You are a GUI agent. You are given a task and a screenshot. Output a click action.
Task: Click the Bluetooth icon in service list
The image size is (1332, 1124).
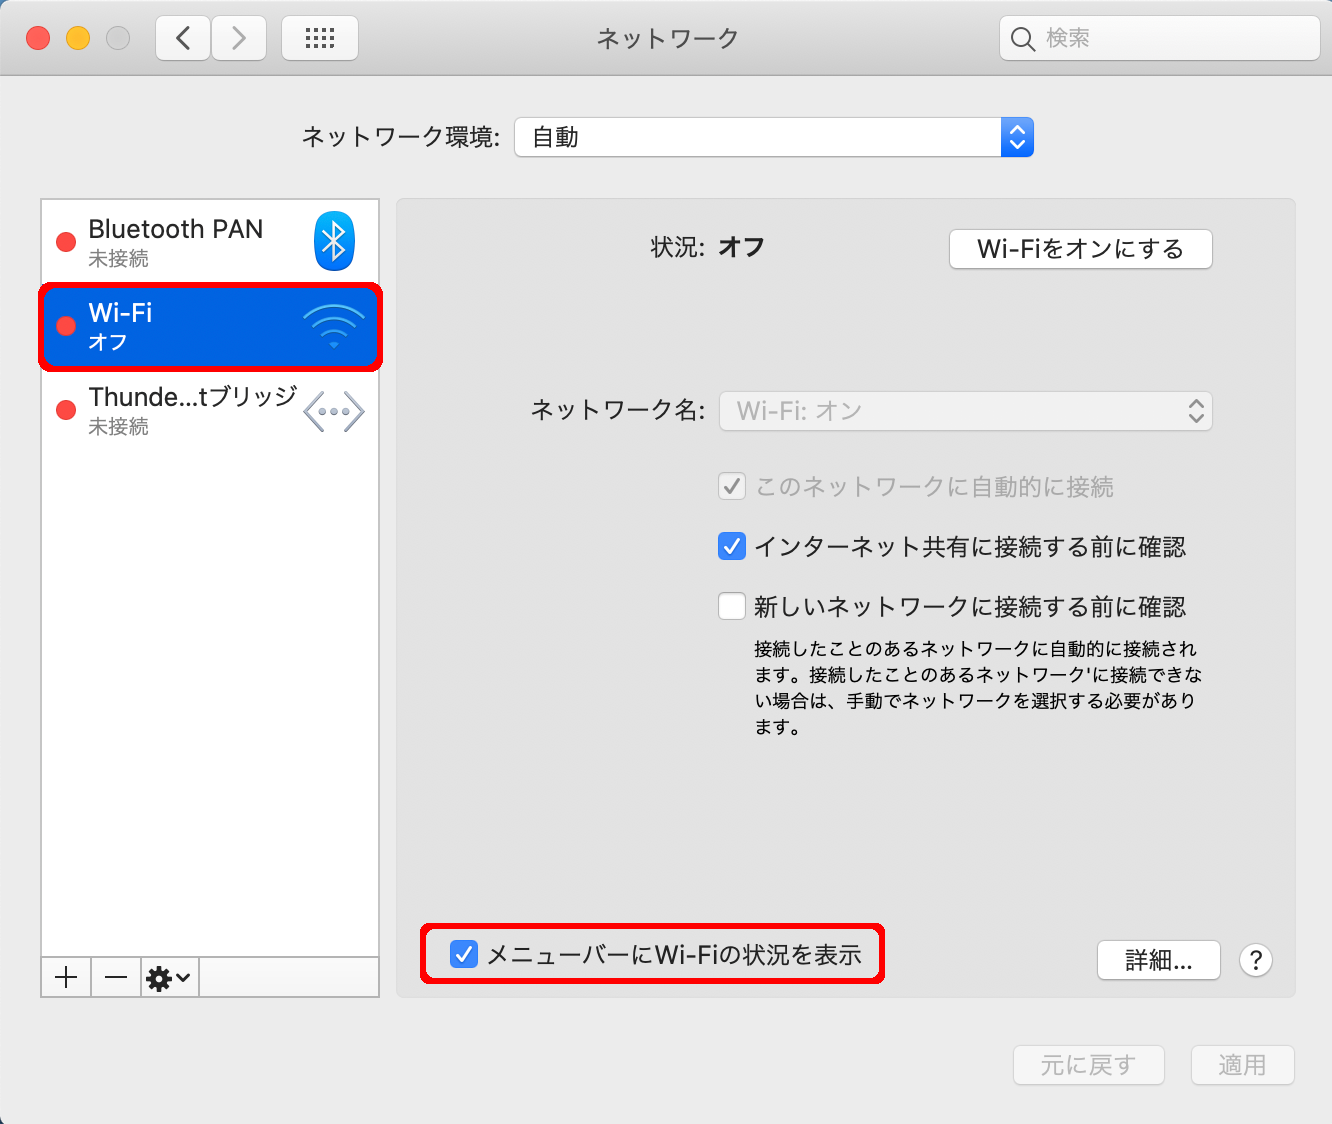334,241
